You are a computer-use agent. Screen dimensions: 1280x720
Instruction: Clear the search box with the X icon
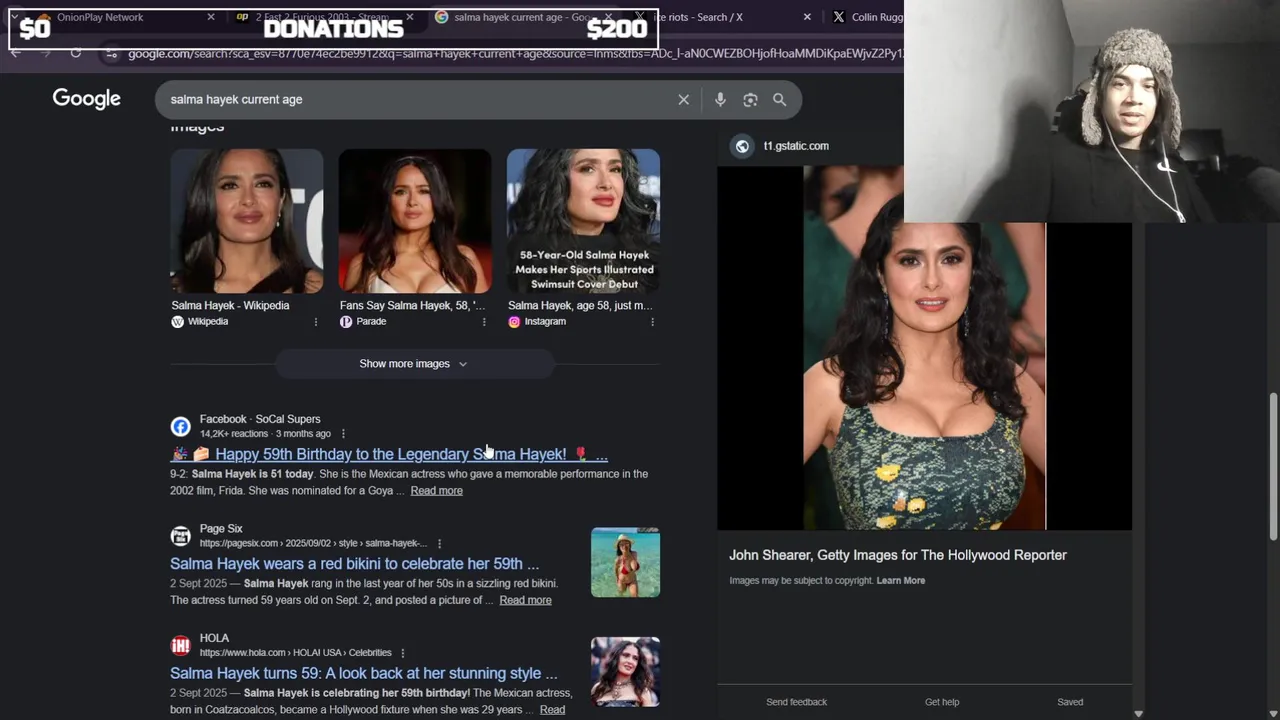684,100
